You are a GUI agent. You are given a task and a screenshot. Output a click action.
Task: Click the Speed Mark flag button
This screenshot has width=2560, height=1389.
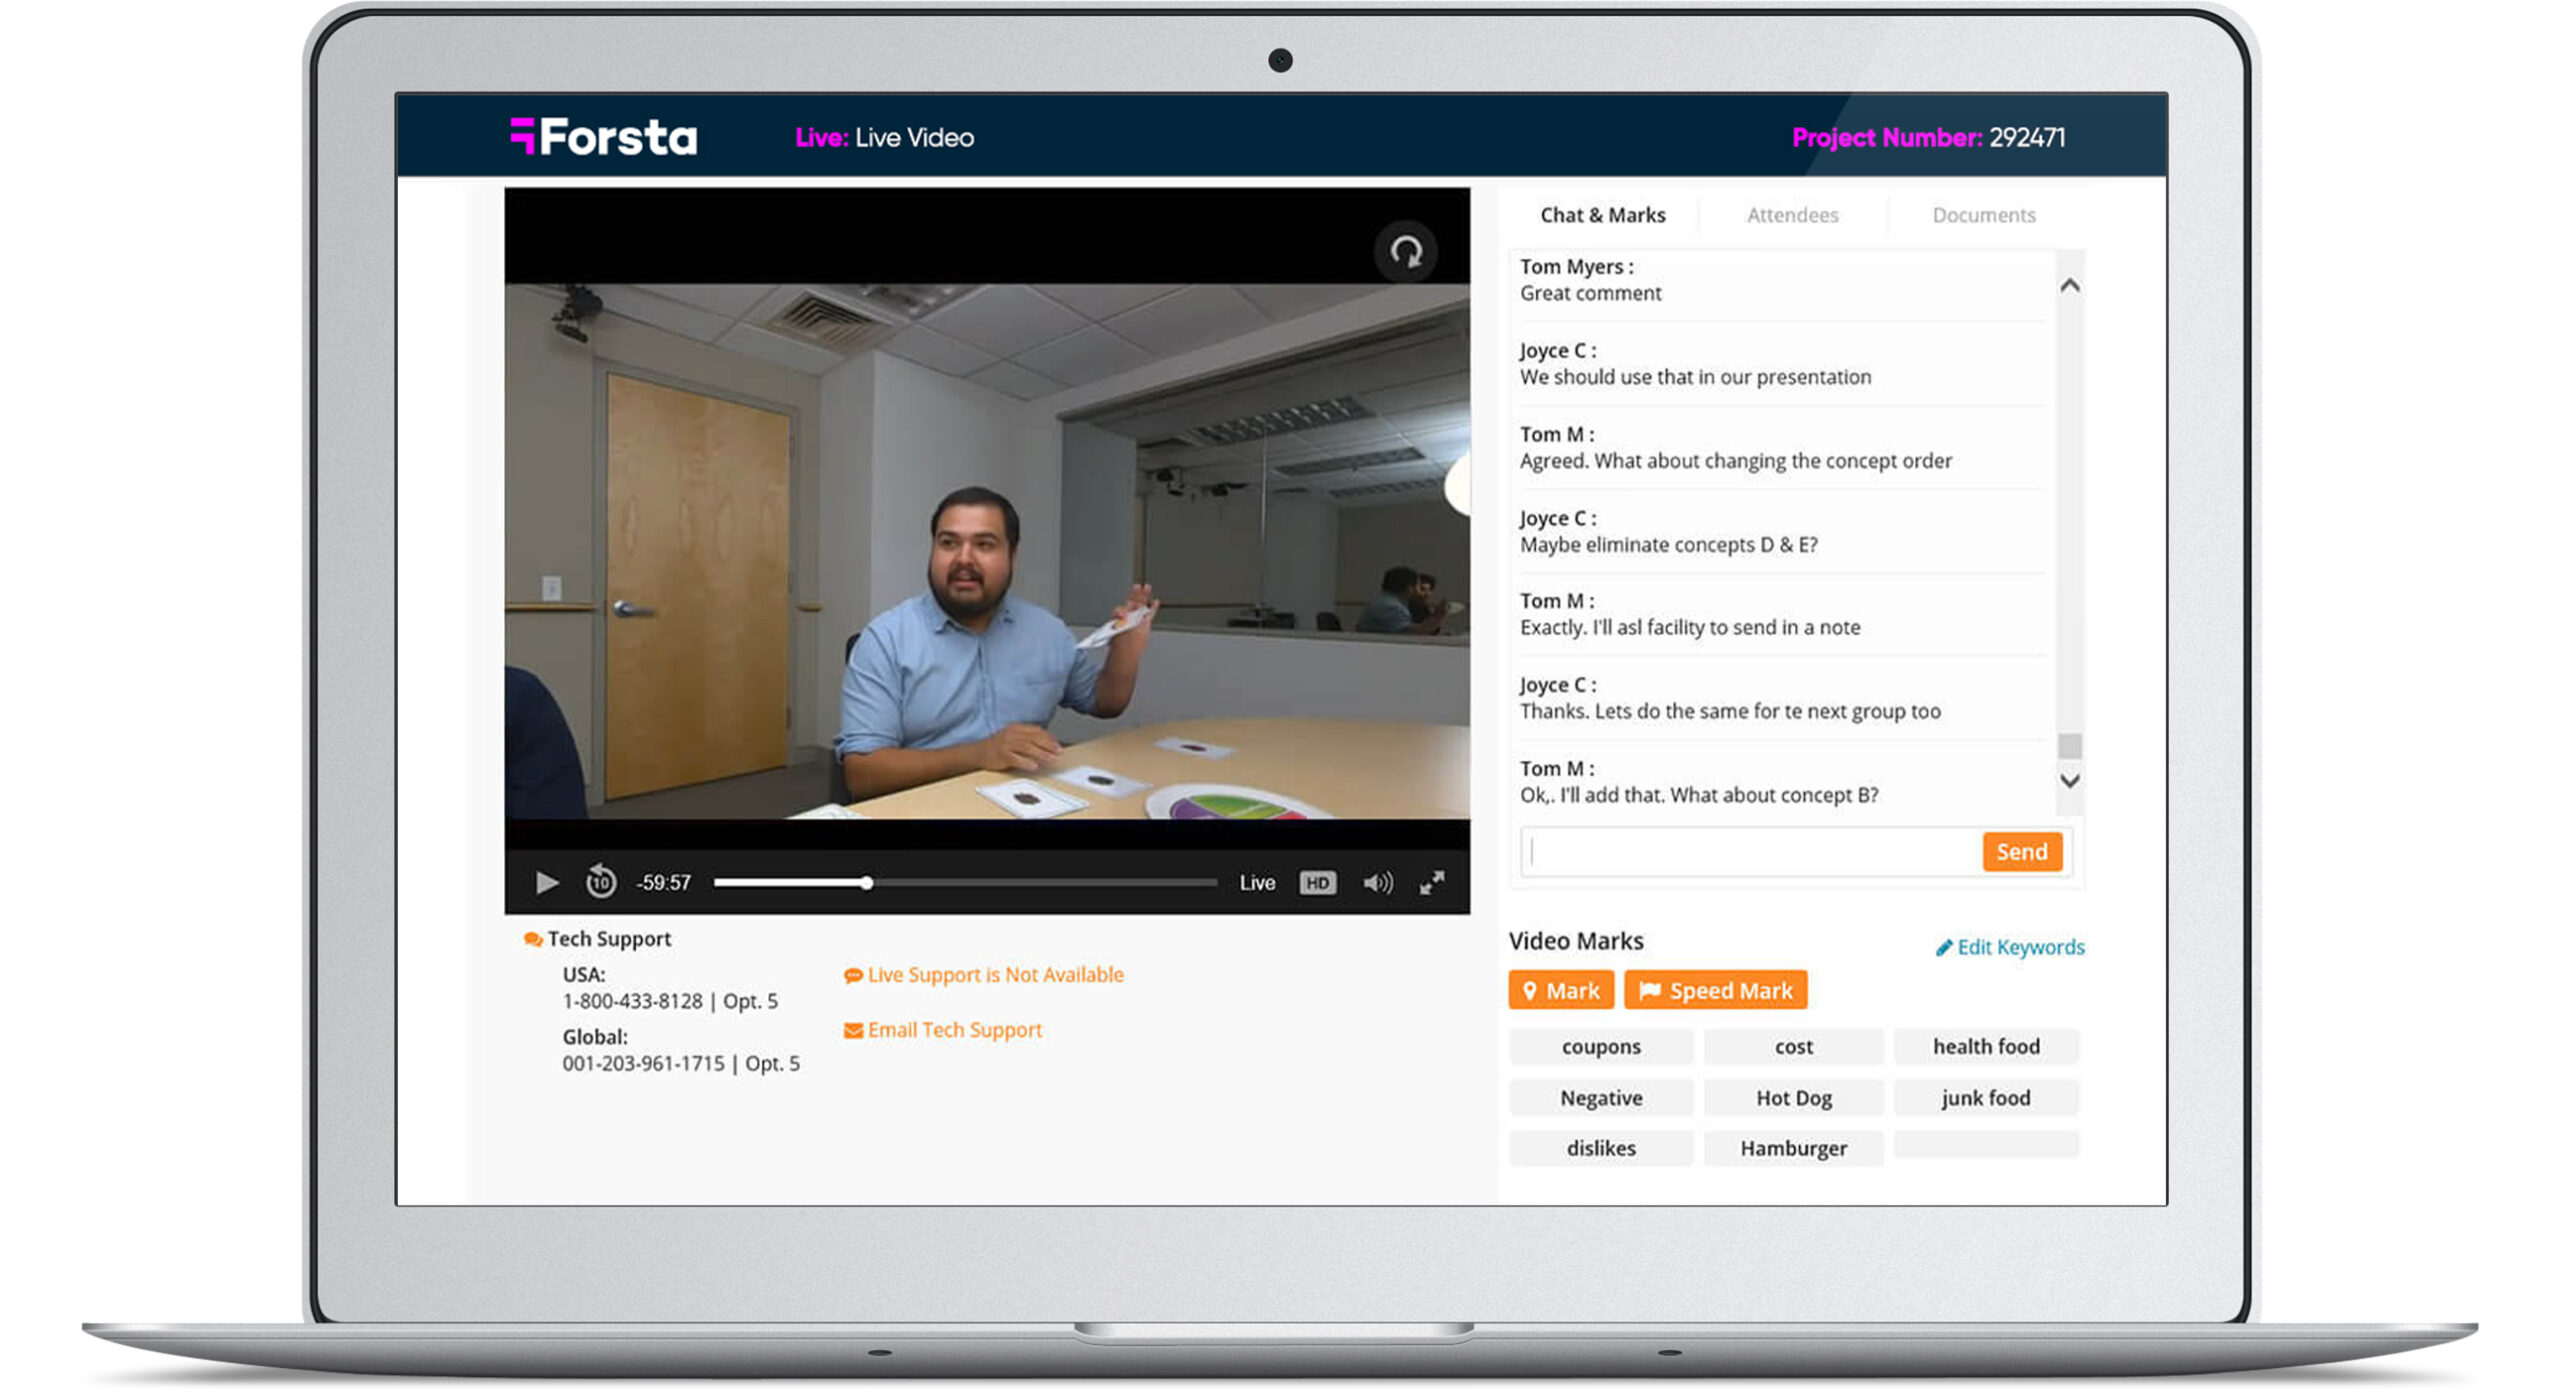click(x=1715, y=991)
